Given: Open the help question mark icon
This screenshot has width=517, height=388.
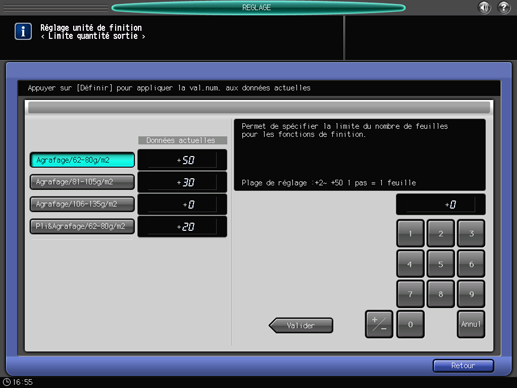Looking at the screenshot, I should (x=504, y=7).
